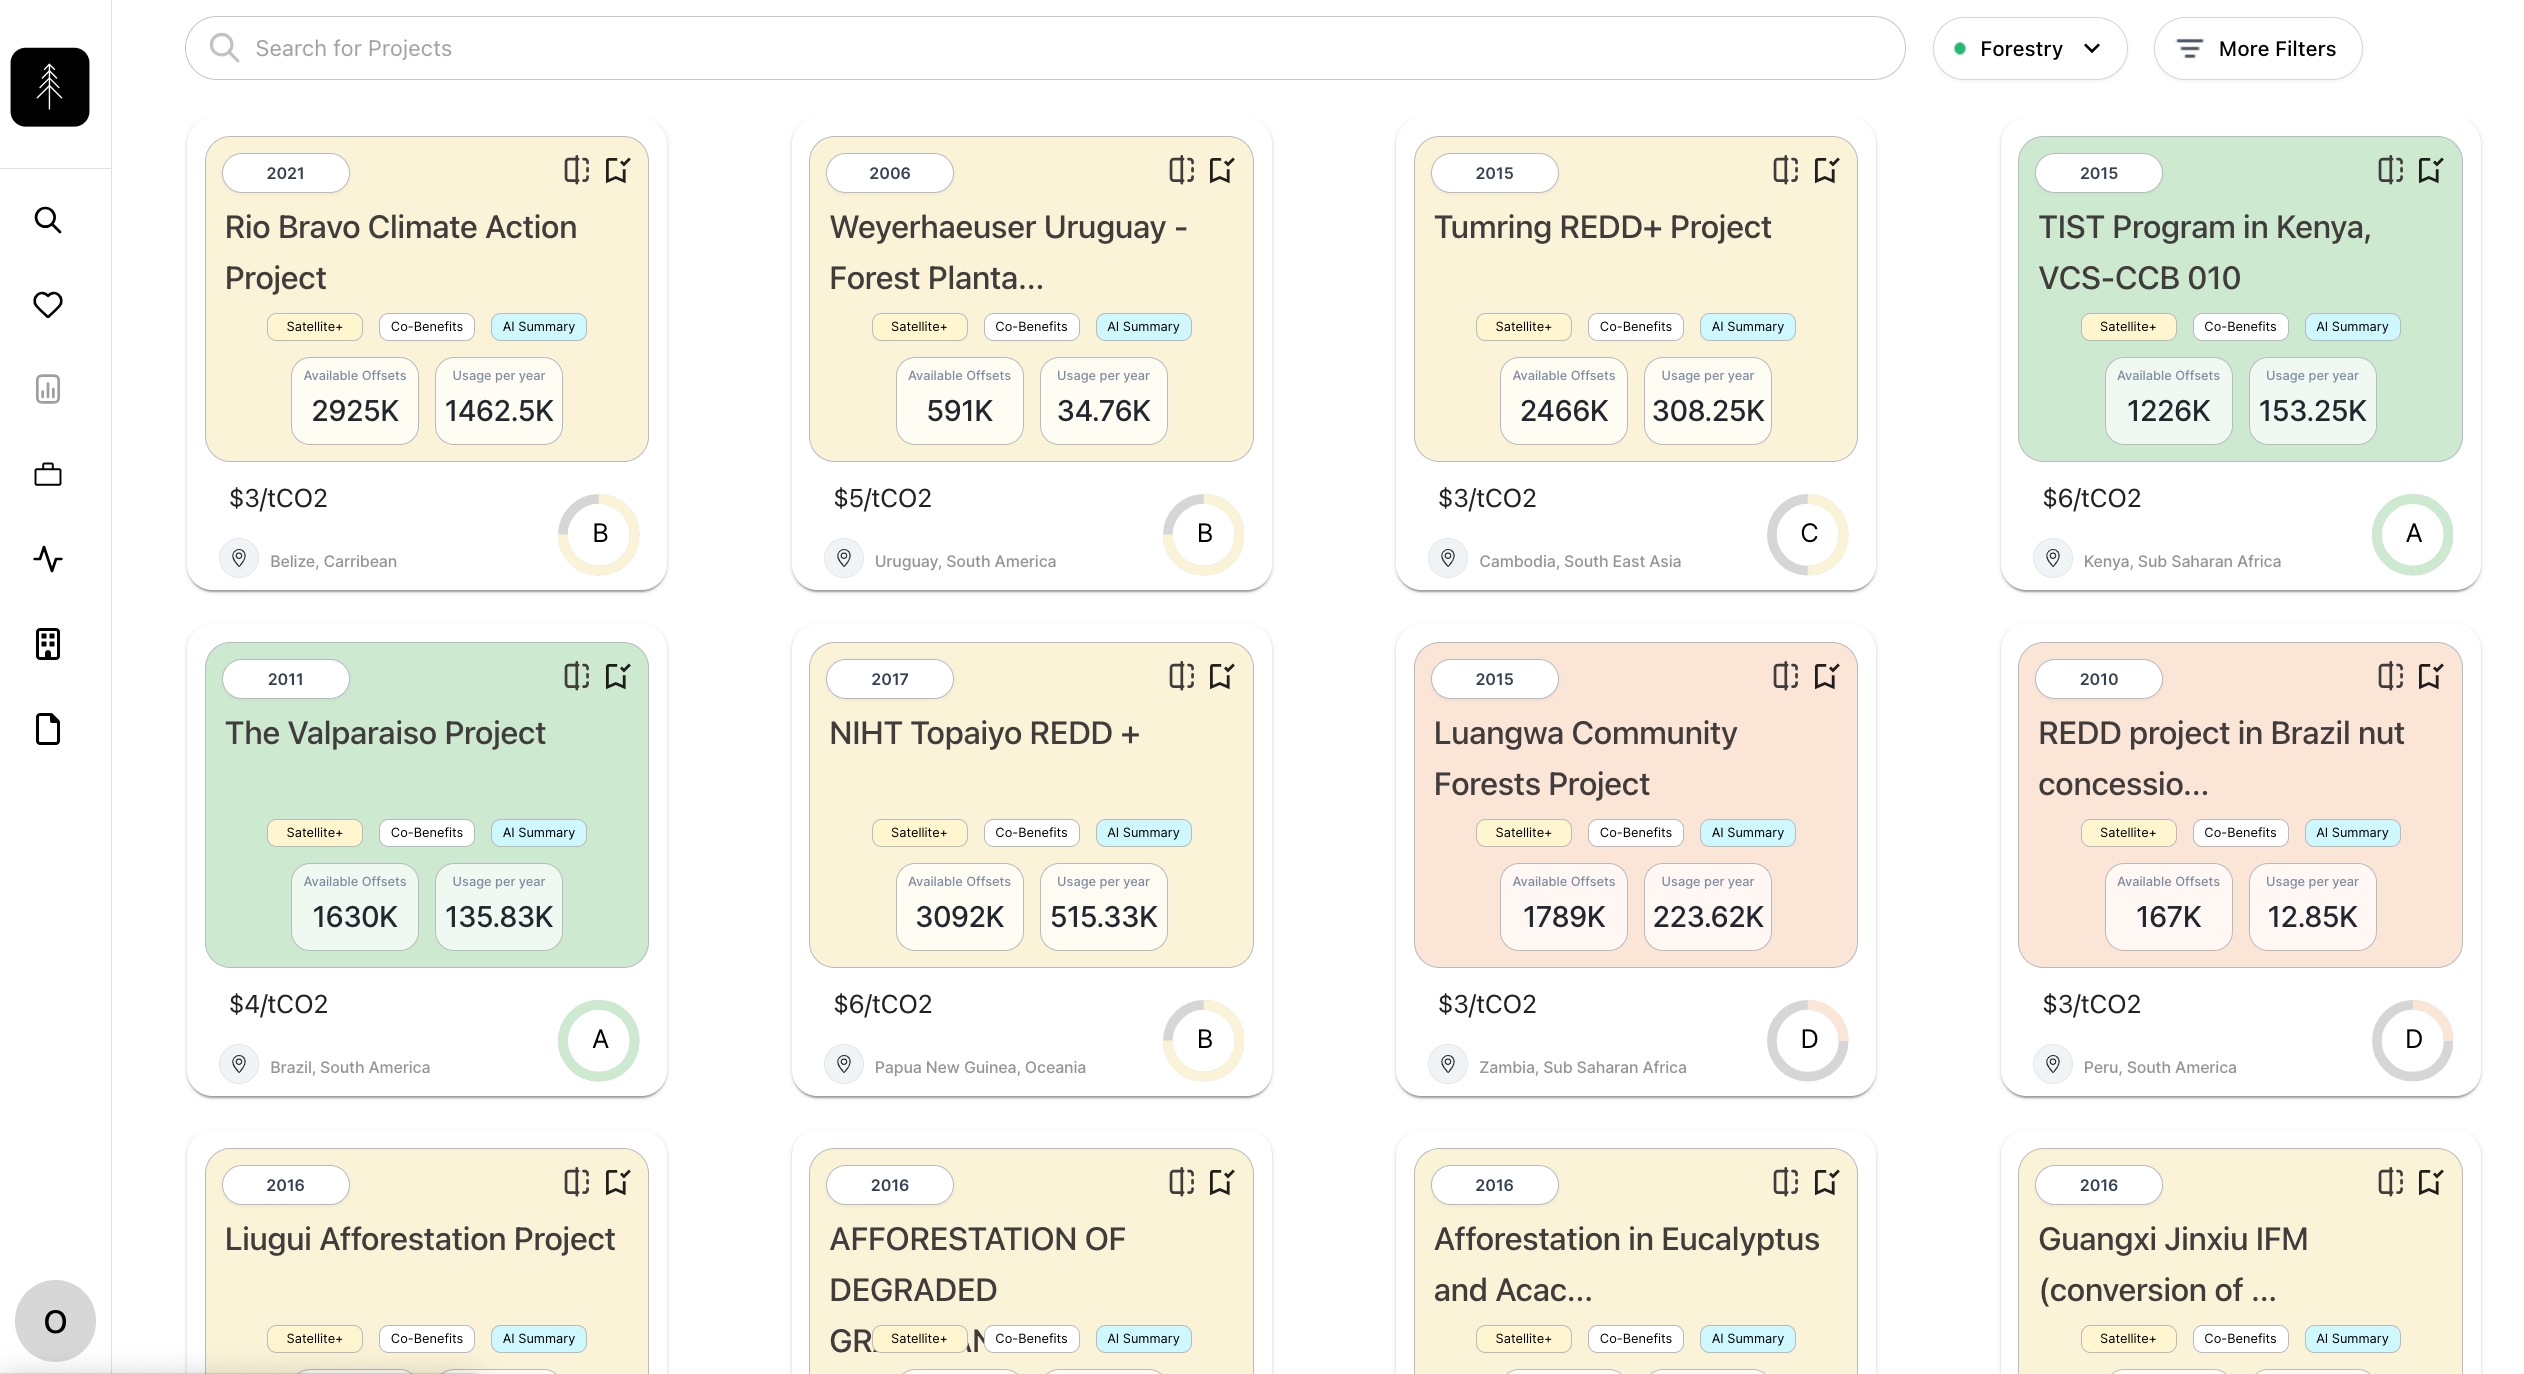Click compare icon on Liugui Afforestation card
Viewport: 2524px width, 1374px height.
tap(576, 1182)
